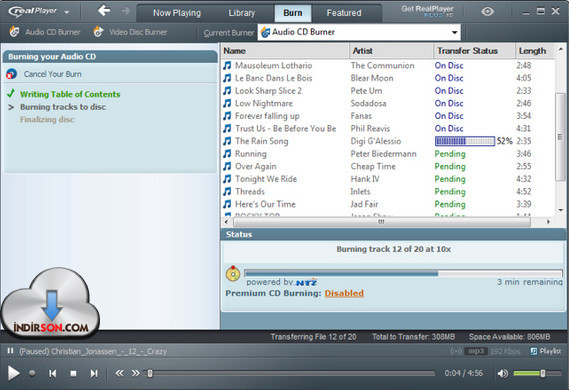Stop playback

point(73,373)
